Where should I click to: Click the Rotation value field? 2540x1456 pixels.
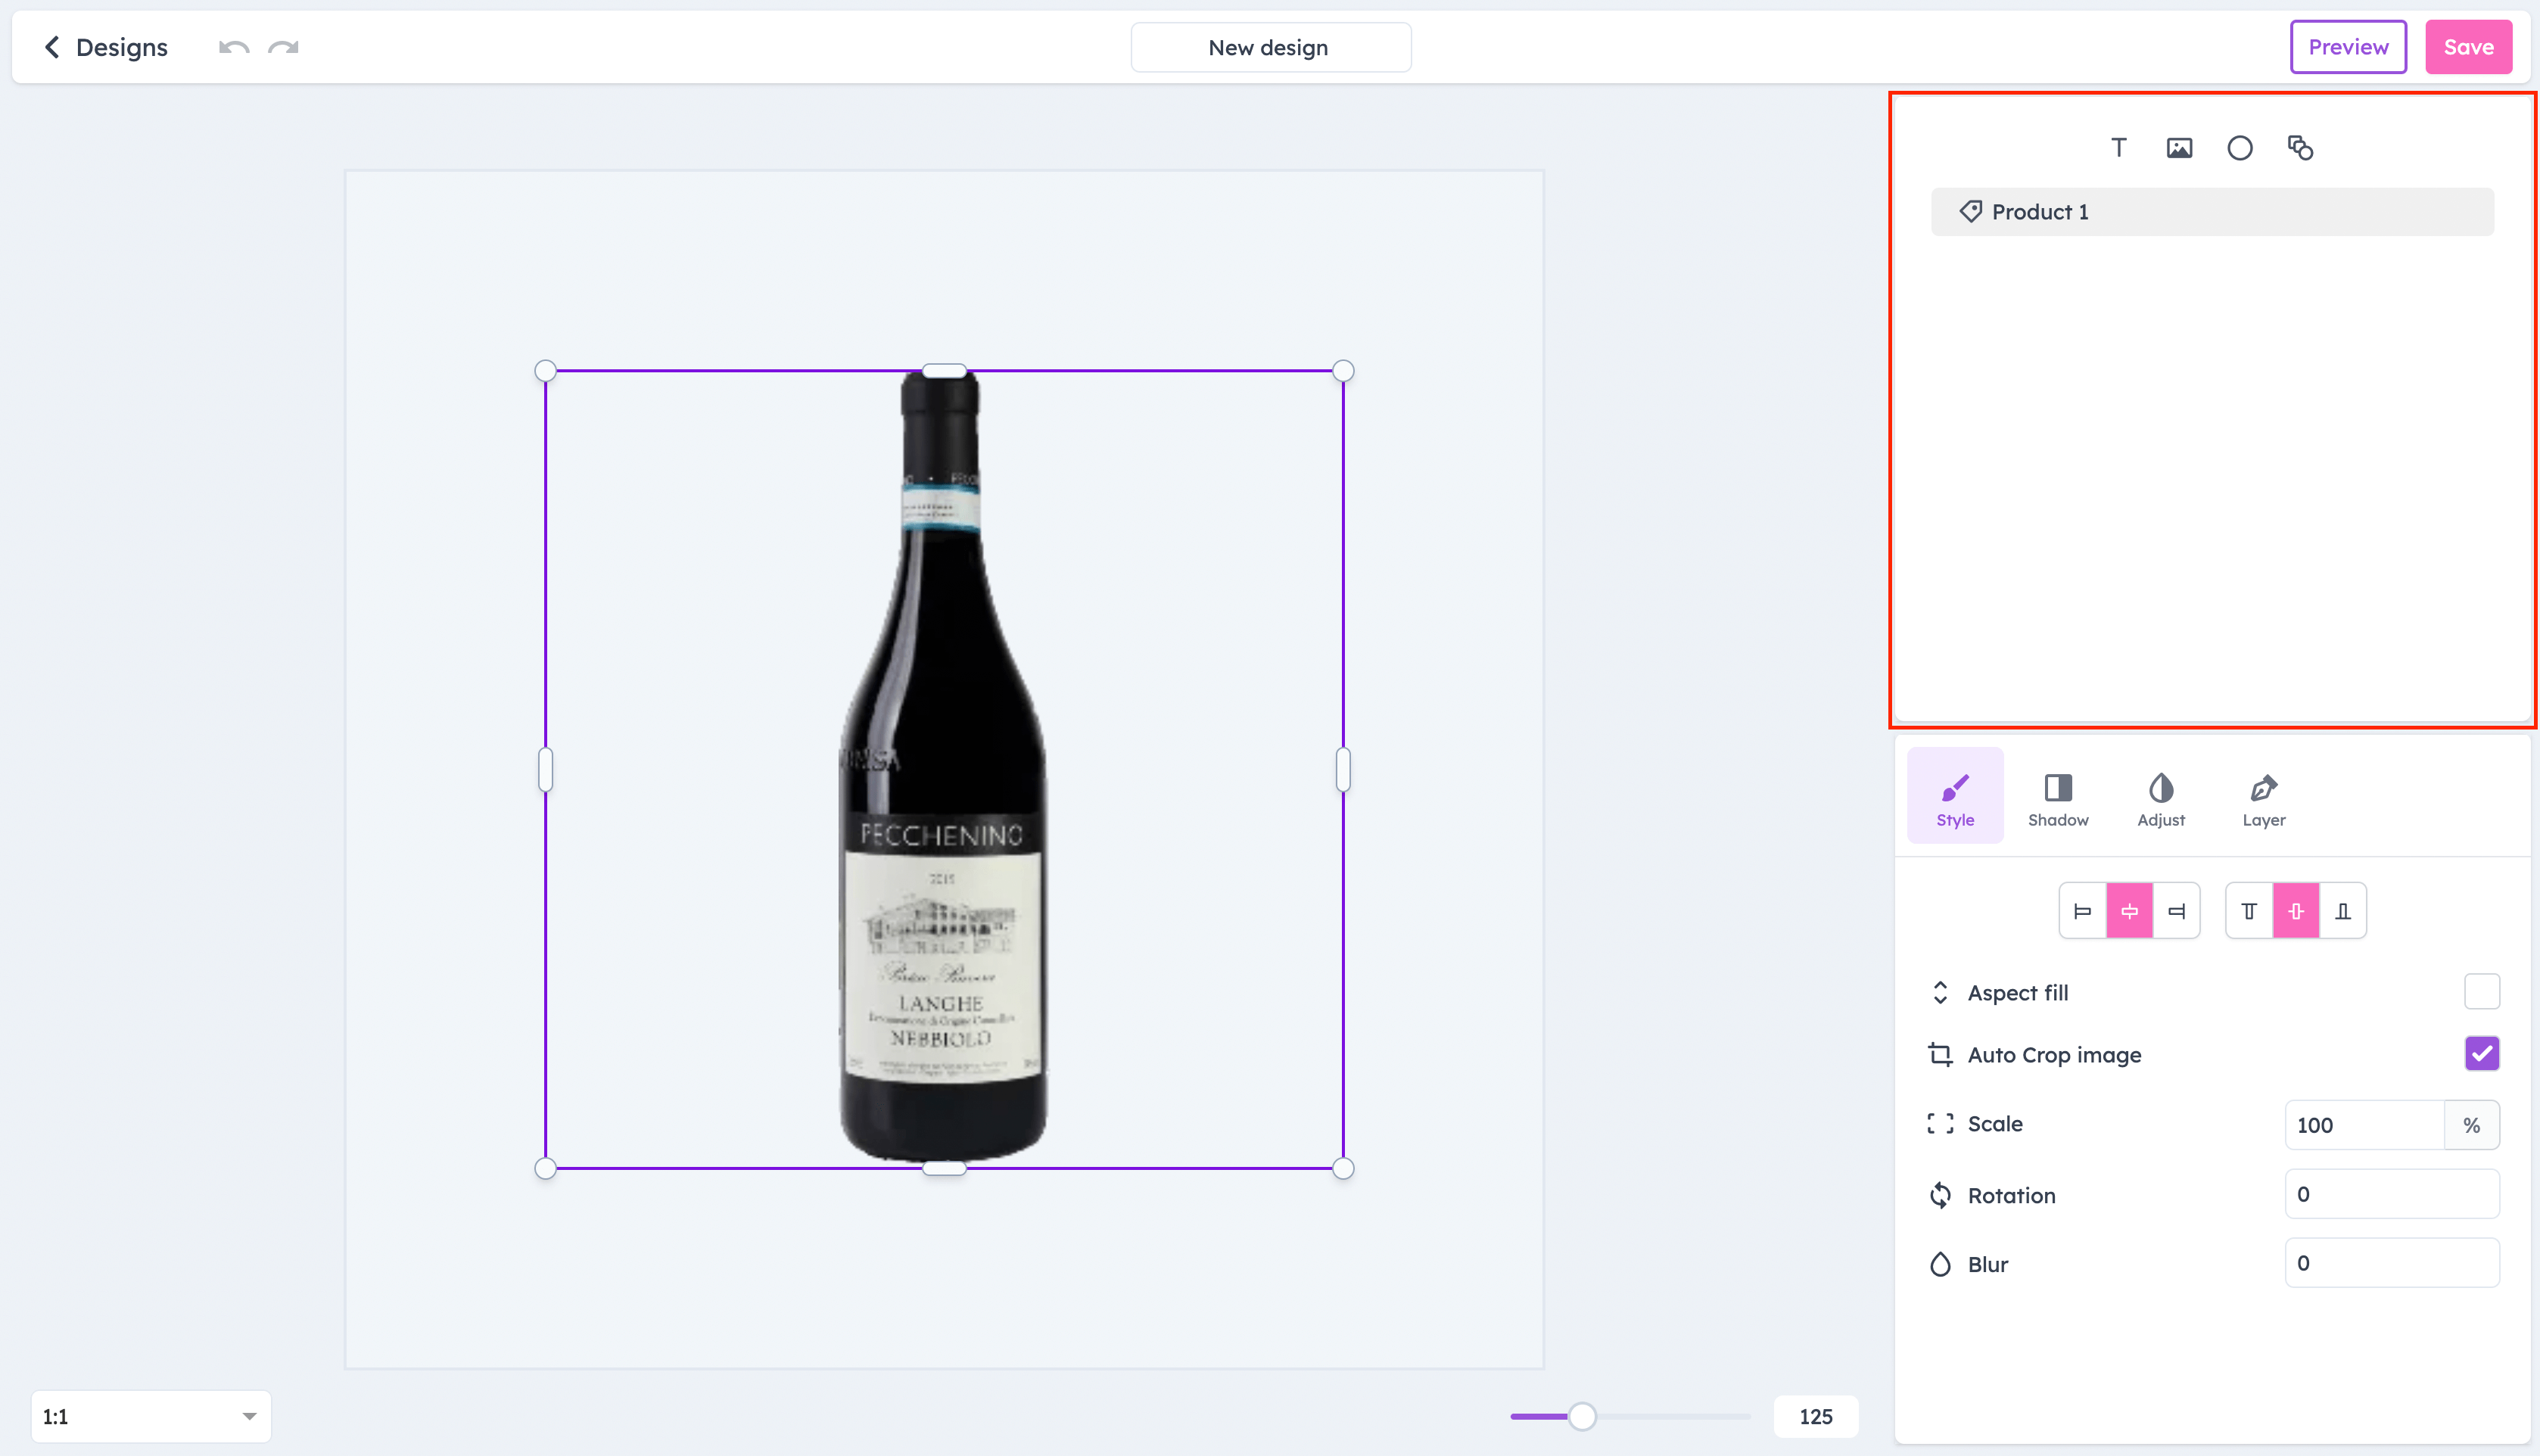coord(2392,1194)
